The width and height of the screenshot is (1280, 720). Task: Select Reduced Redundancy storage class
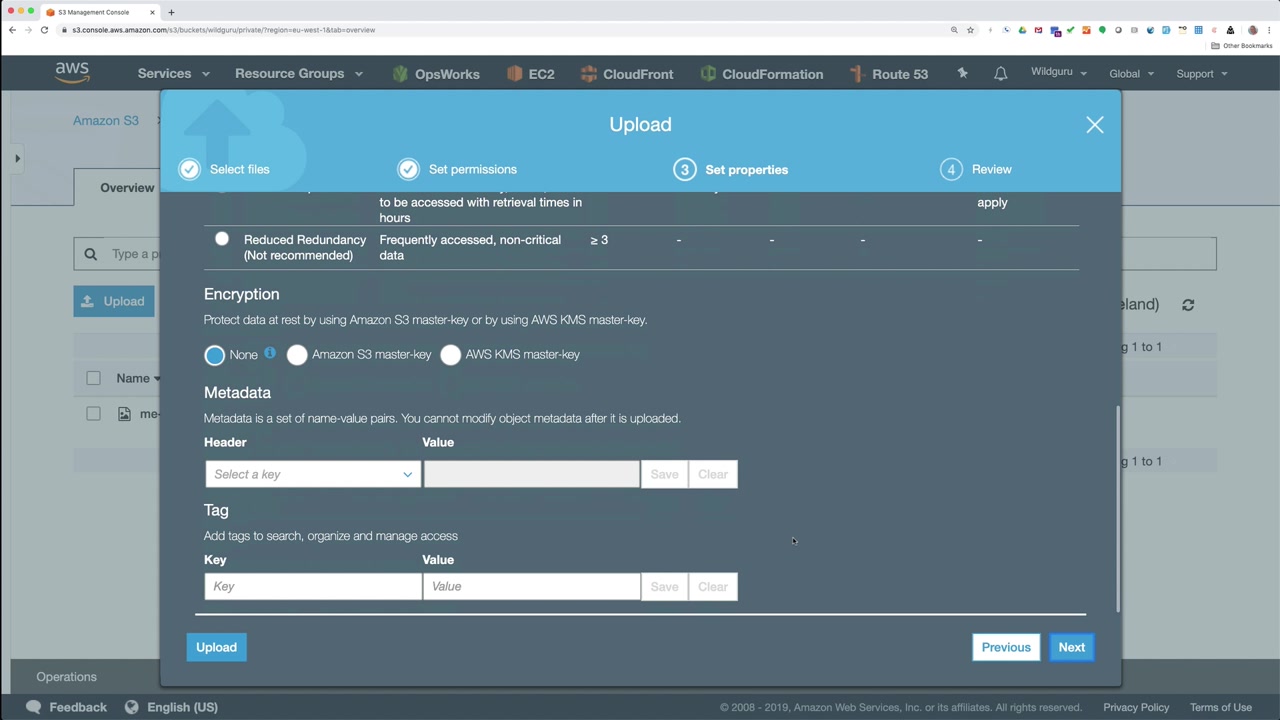pos(222,239)
